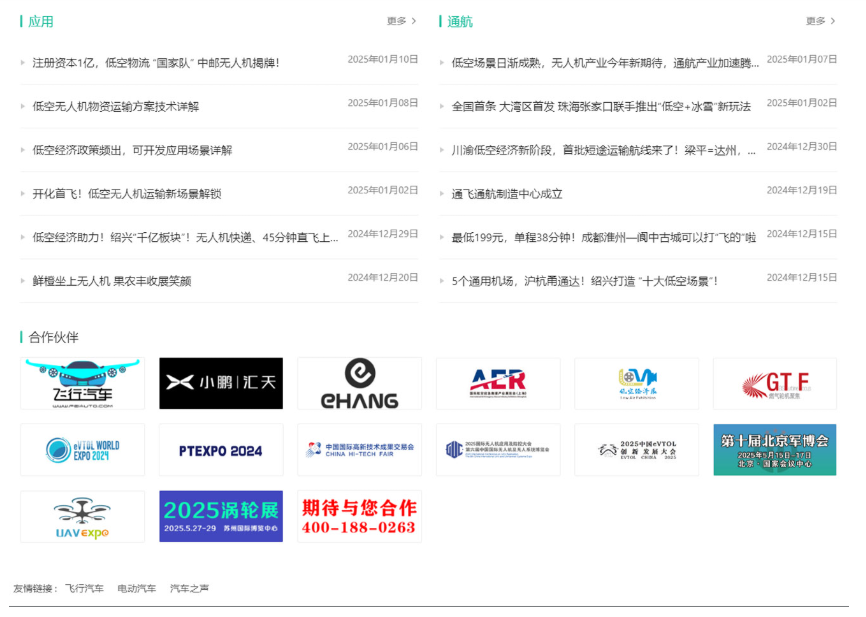Open the eVTOL World Expo 2024 logo

click(82, 450)
